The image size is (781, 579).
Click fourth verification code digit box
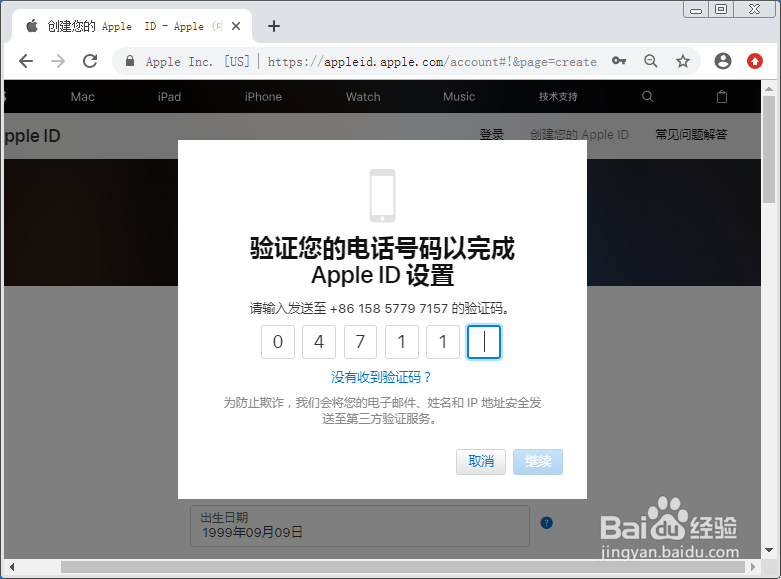401,342
